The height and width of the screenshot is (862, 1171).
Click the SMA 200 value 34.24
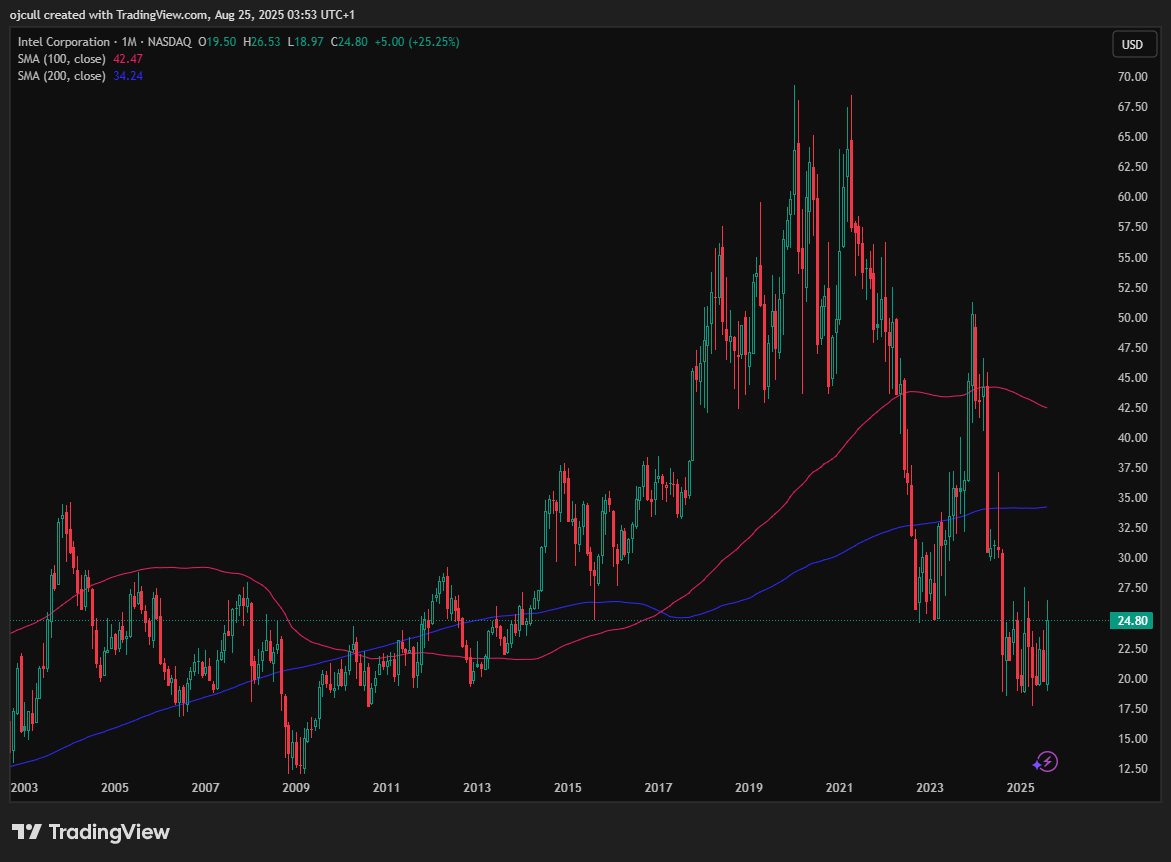[128, 76]
